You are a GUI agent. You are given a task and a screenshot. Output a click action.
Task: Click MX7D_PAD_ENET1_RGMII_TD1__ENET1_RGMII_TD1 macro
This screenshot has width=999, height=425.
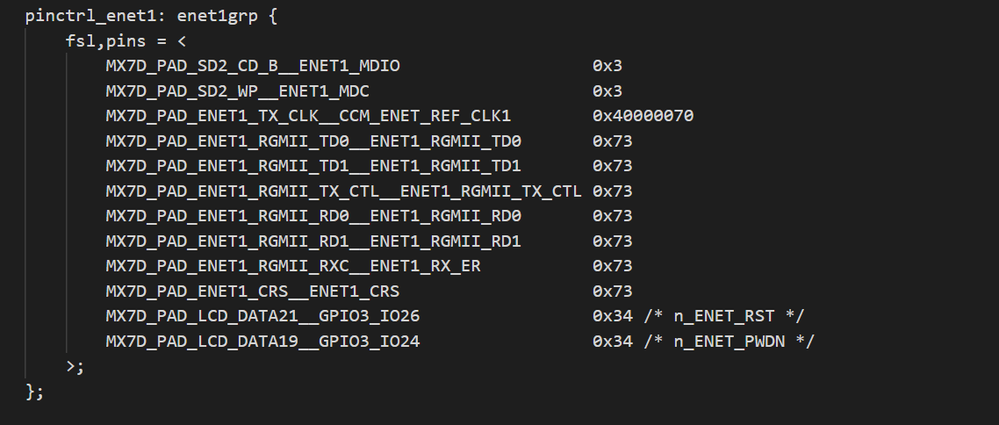[313, 166]
